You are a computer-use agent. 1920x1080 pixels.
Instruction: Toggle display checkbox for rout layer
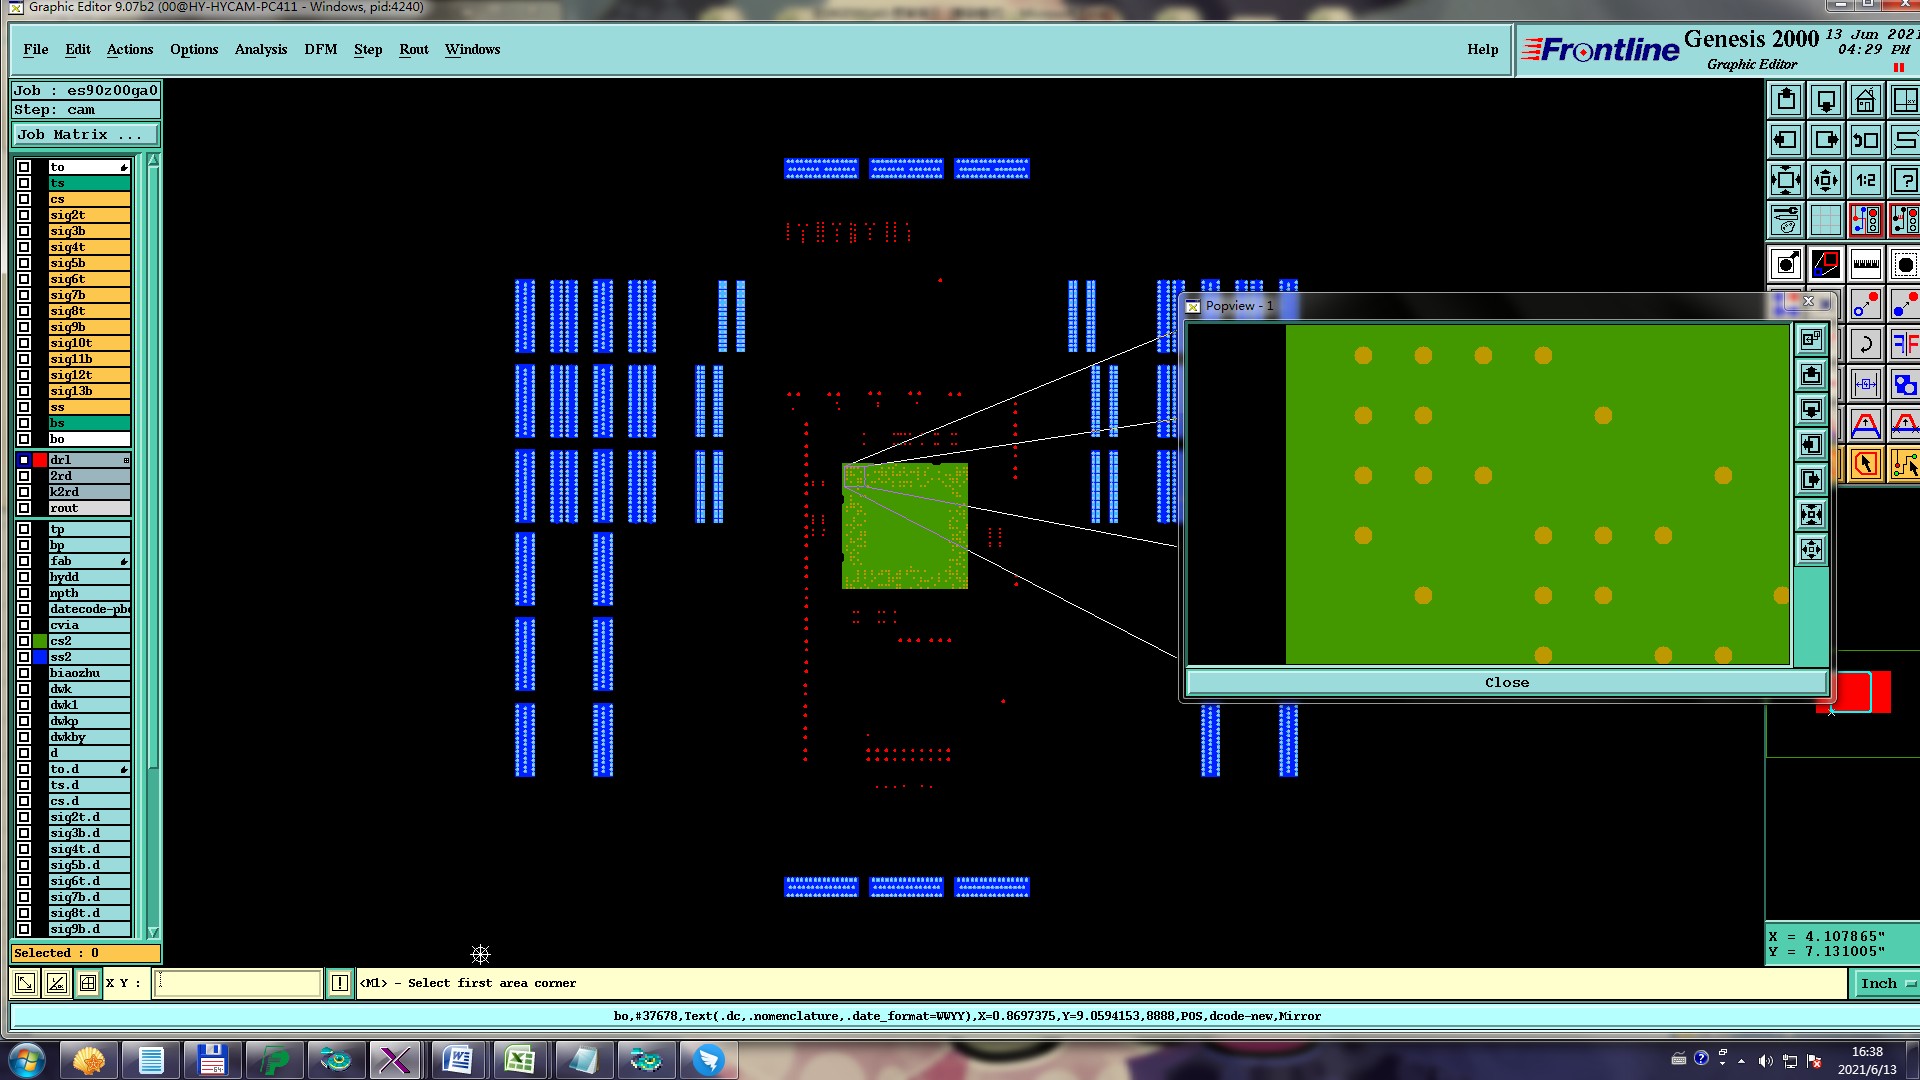point(24,508)
